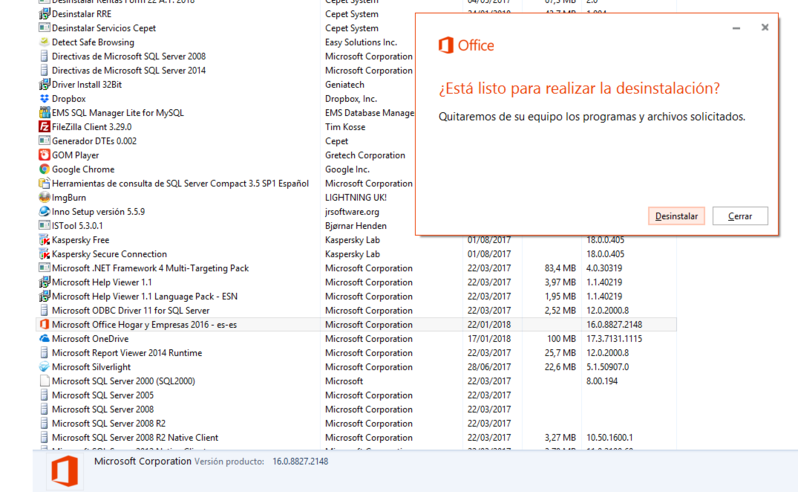The height and width of the screenshot is (492, 798).
Task: Click product version 16.0.8827.2148 in details pane
Action: pyautogui.click(x=300, y=461)
